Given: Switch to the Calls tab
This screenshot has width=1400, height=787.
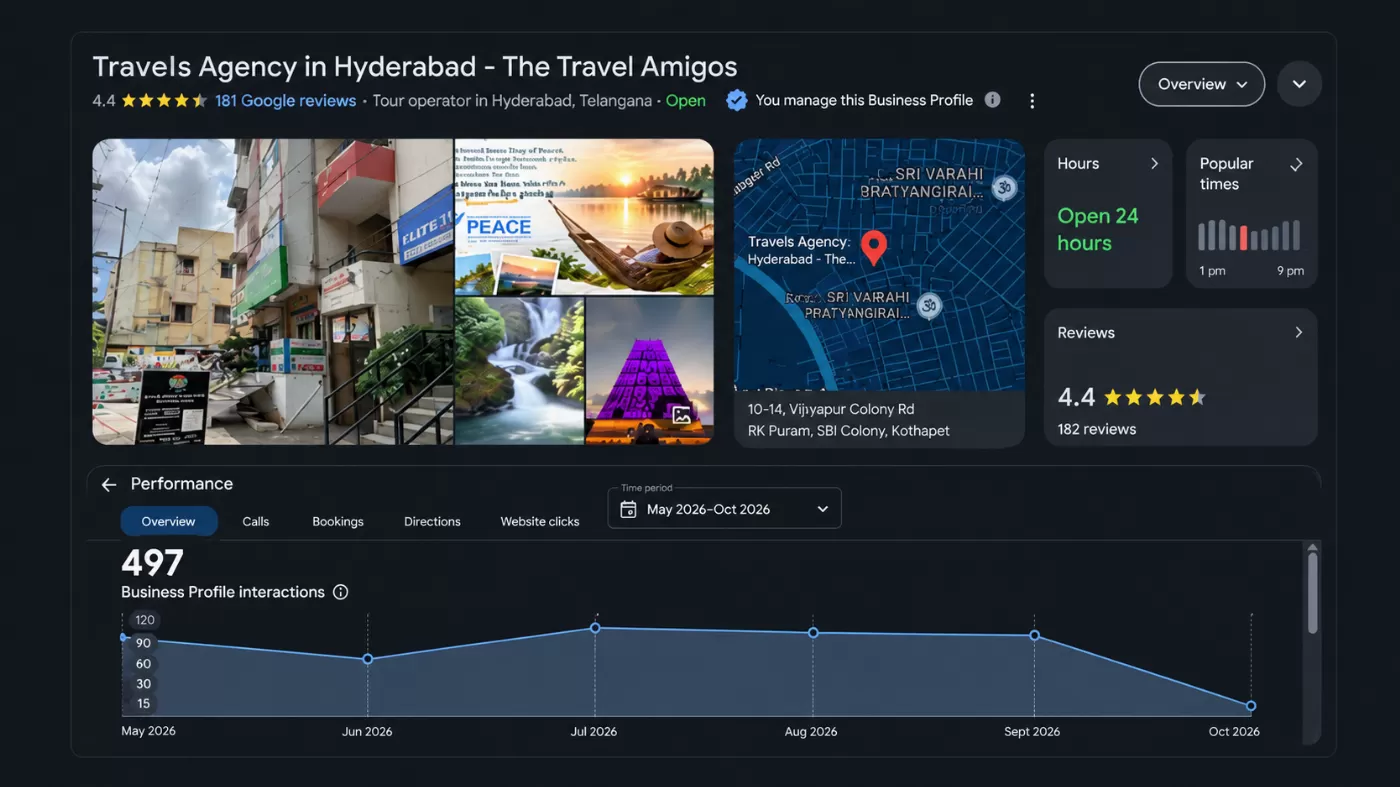Looking at the screenshot, I should pyautogui.click(x=256, y=521).
